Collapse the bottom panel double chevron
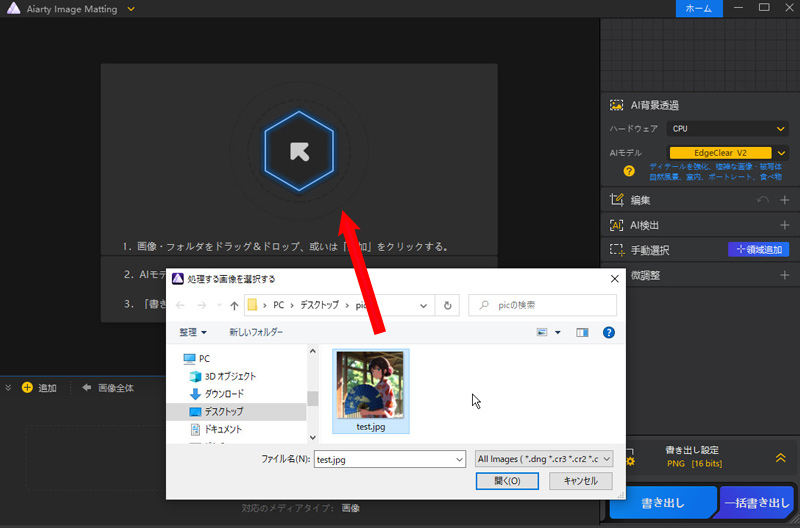Image resolution: width=800 pixels, height=528 pixels. pyautogui.click(x=8, y=388)
